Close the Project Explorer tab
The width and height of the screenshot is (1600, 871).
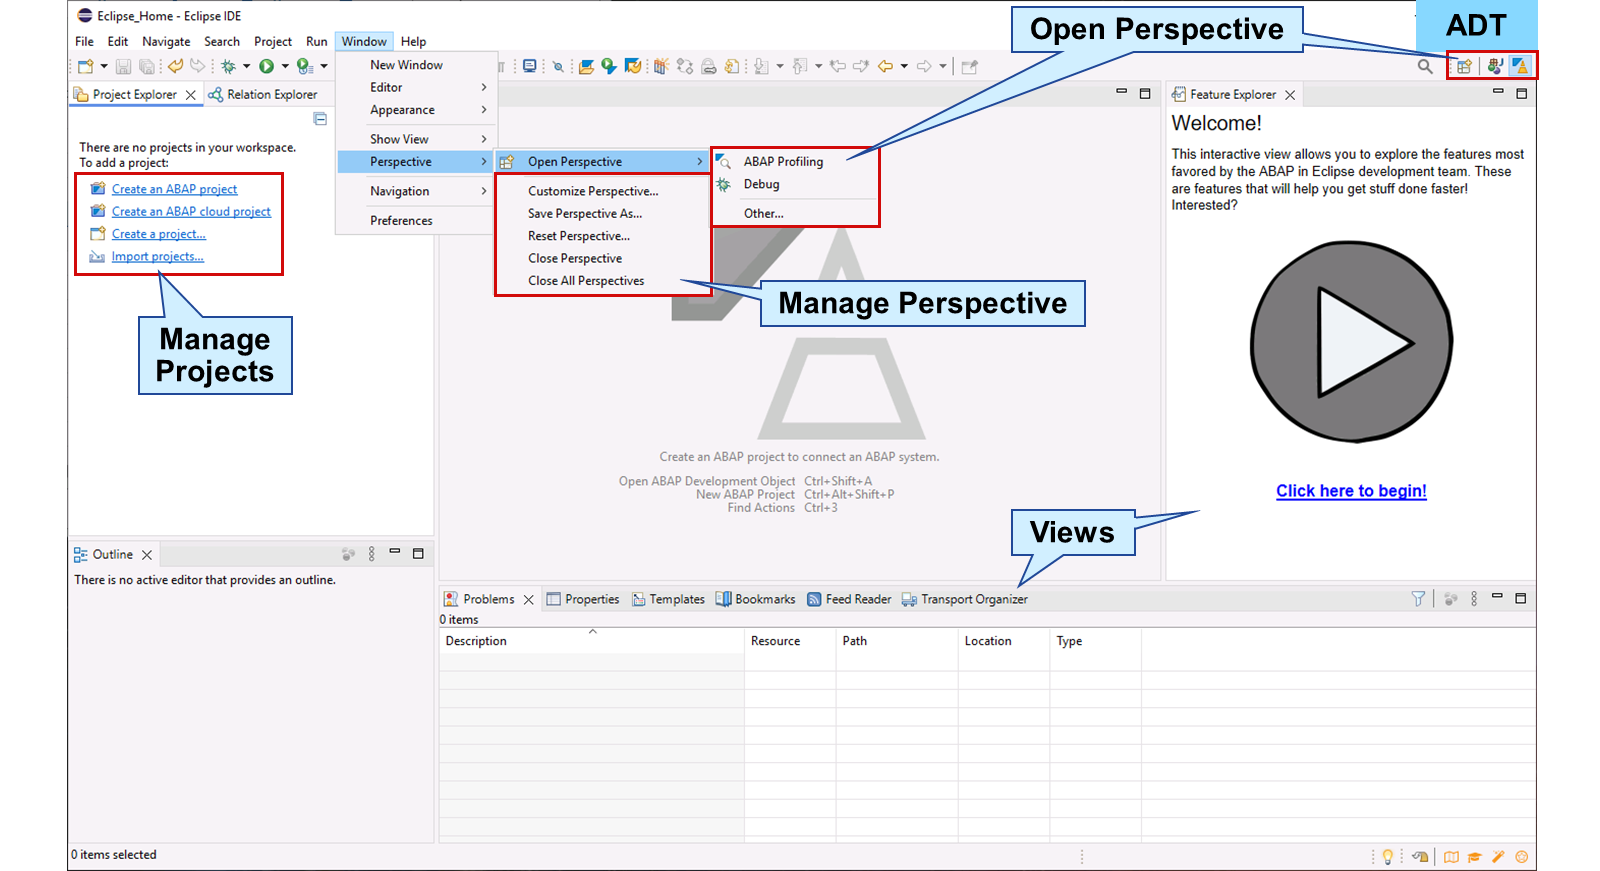coord(190,95)
